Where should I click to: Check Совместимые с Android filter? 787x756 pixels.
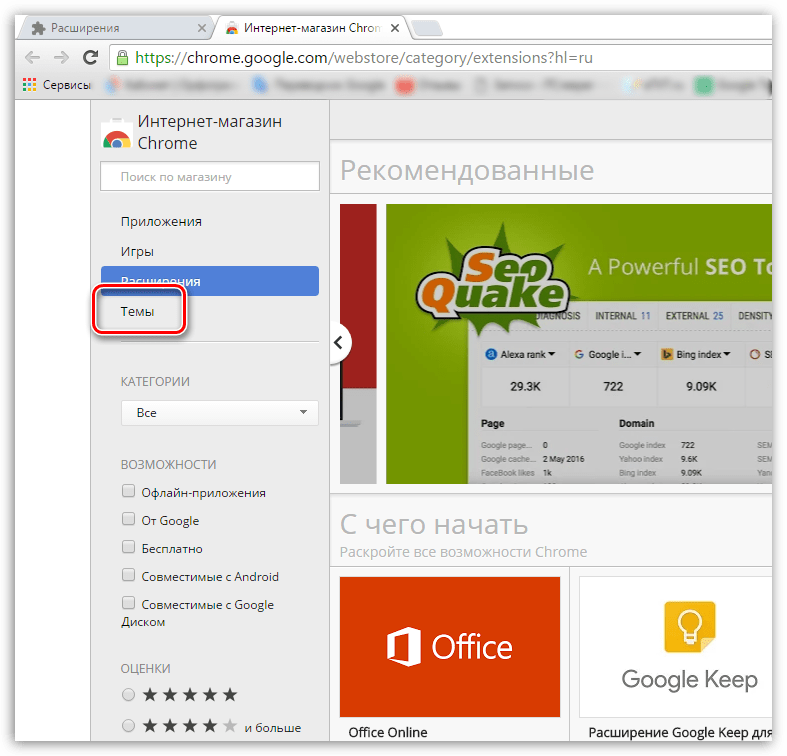128,575
